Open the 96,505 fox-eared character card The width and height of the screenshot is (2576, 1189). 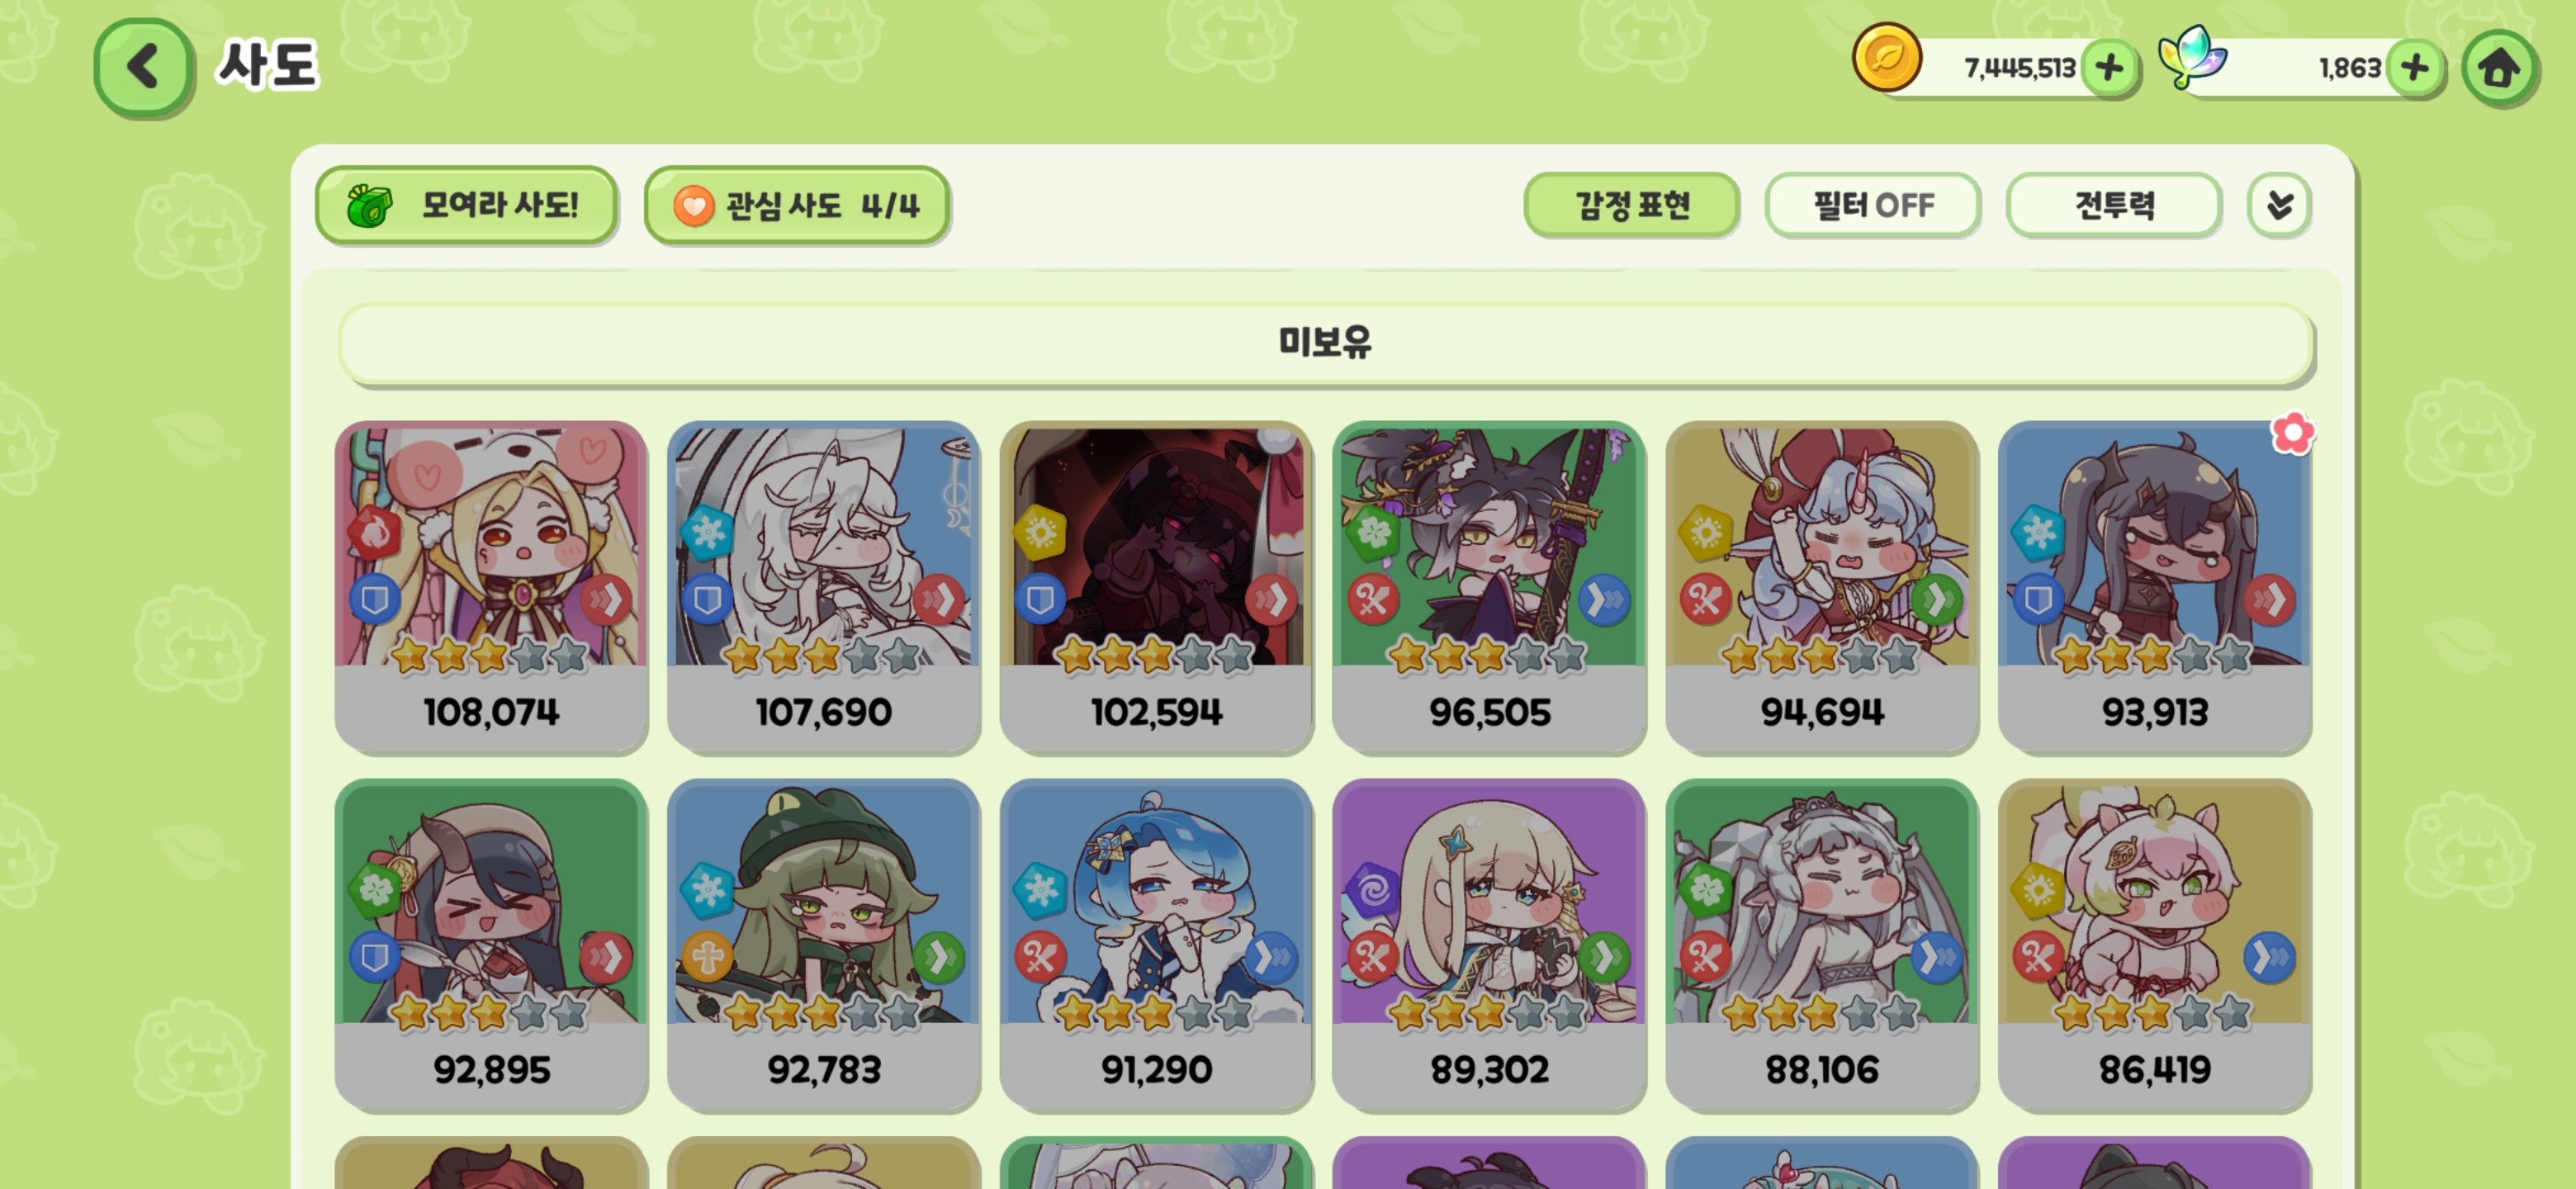pyautogui.click(x=1489, y=587)
